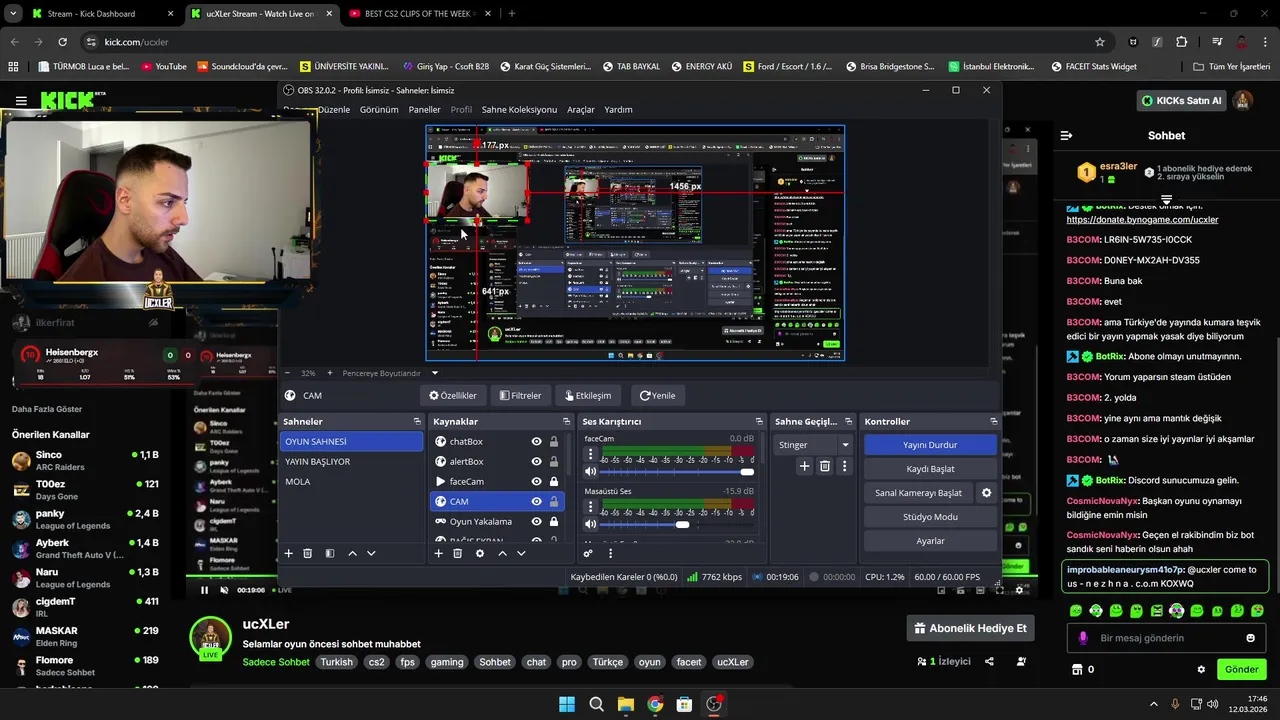
Task: Open Sinco channel in recommended list
Action: click(85, 461)
